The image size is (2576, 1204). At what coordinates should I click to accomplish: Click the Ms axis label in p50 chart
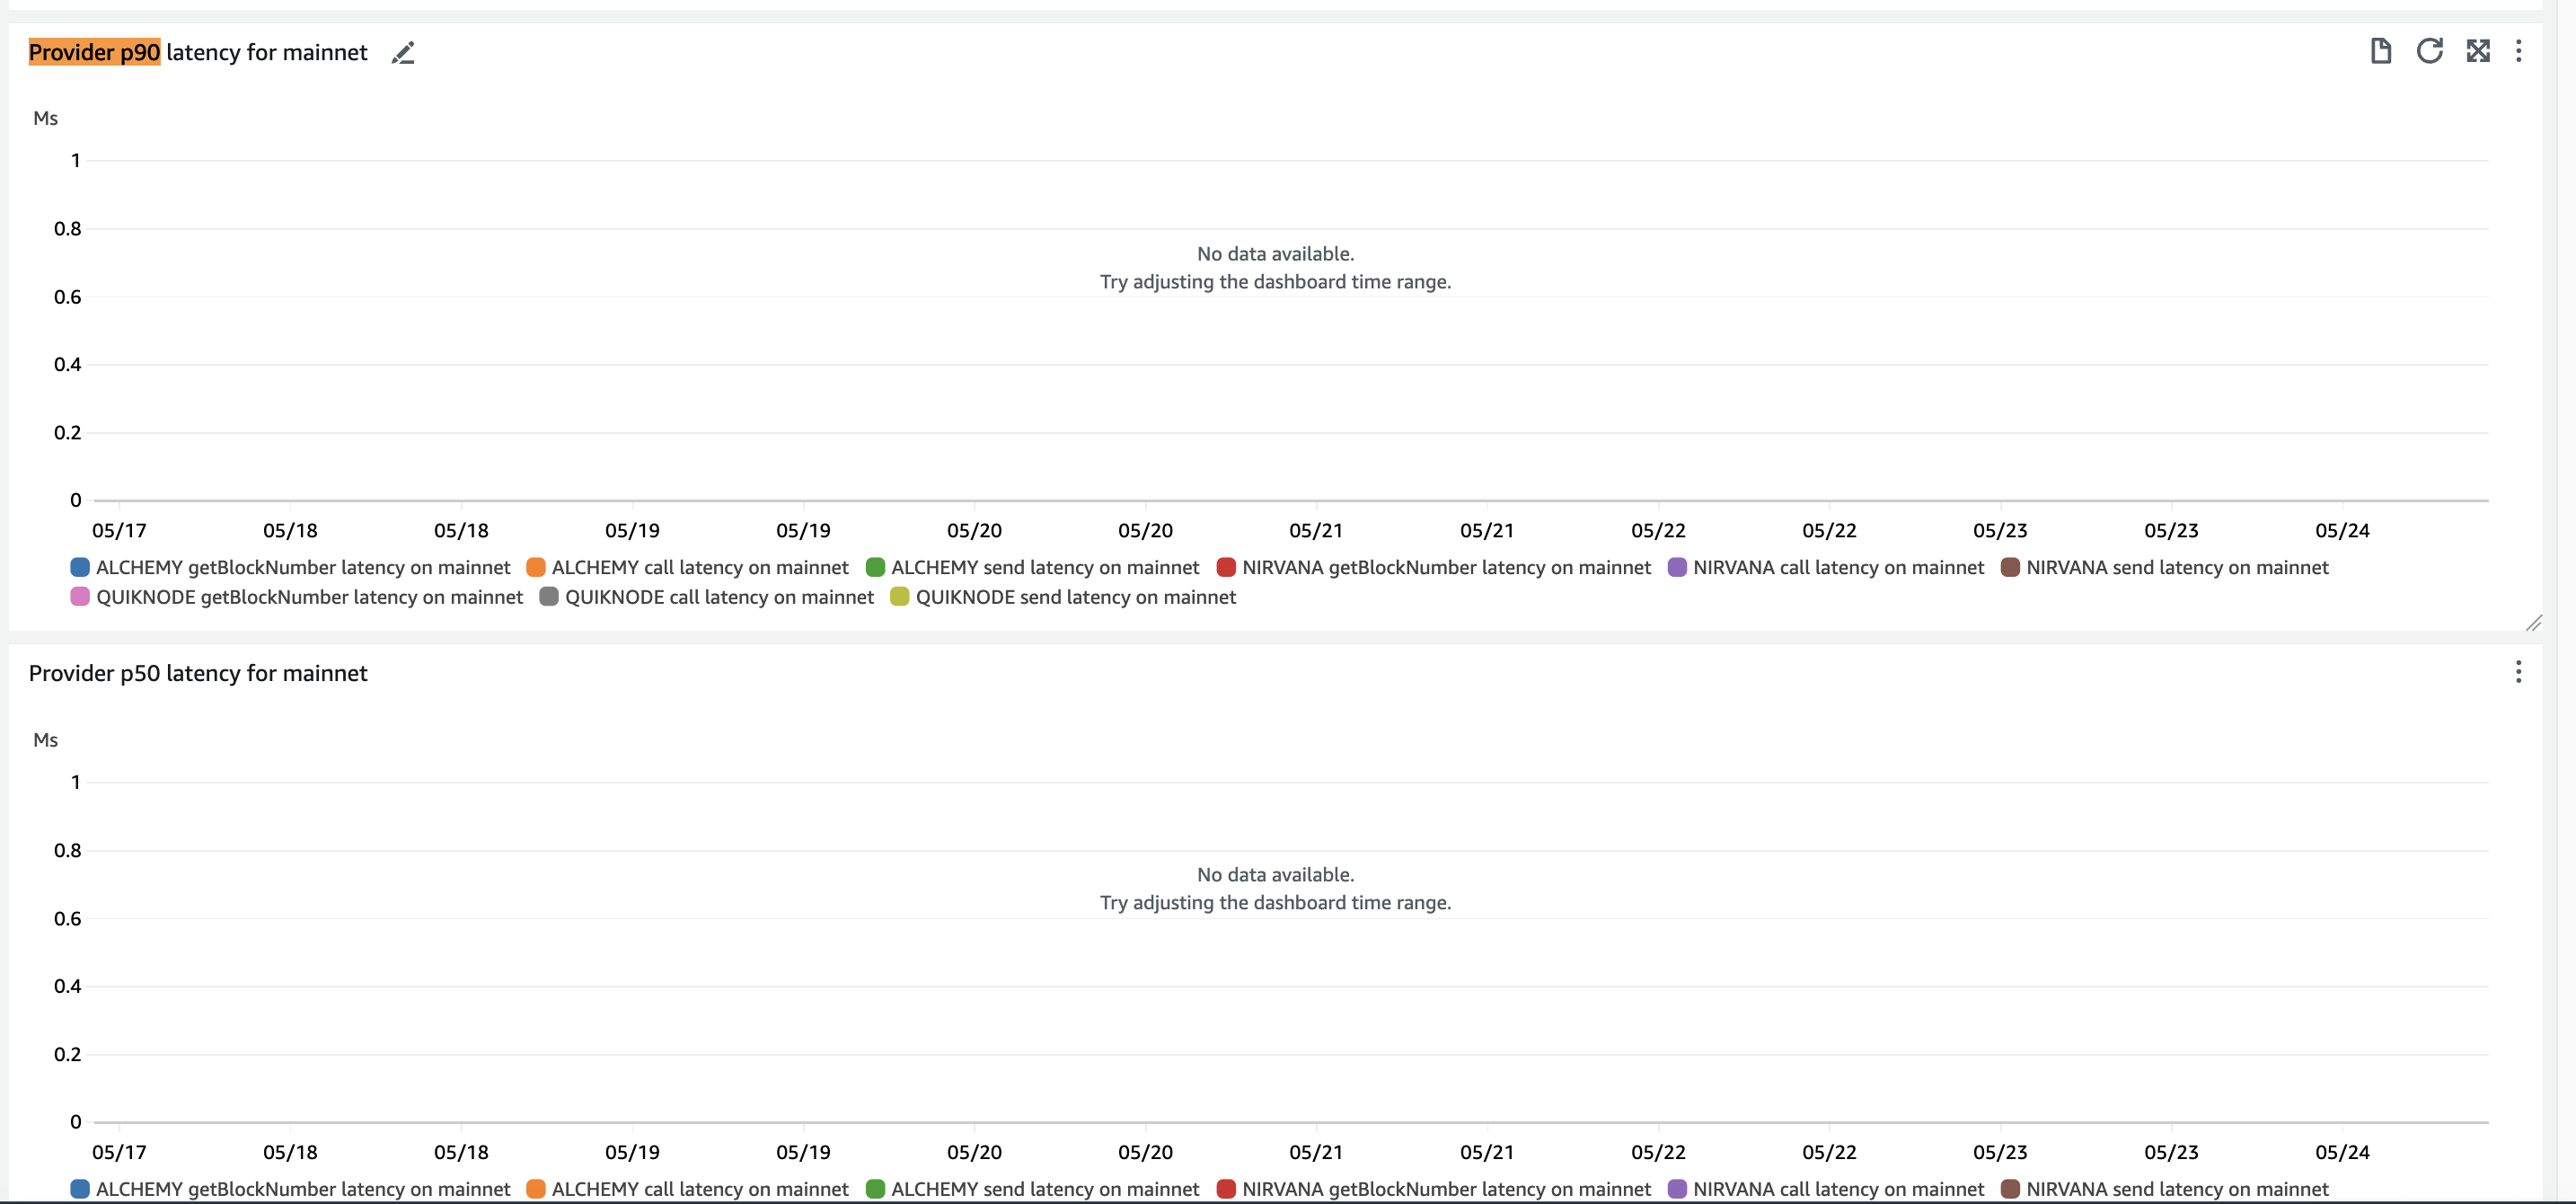tap(46, 740)
